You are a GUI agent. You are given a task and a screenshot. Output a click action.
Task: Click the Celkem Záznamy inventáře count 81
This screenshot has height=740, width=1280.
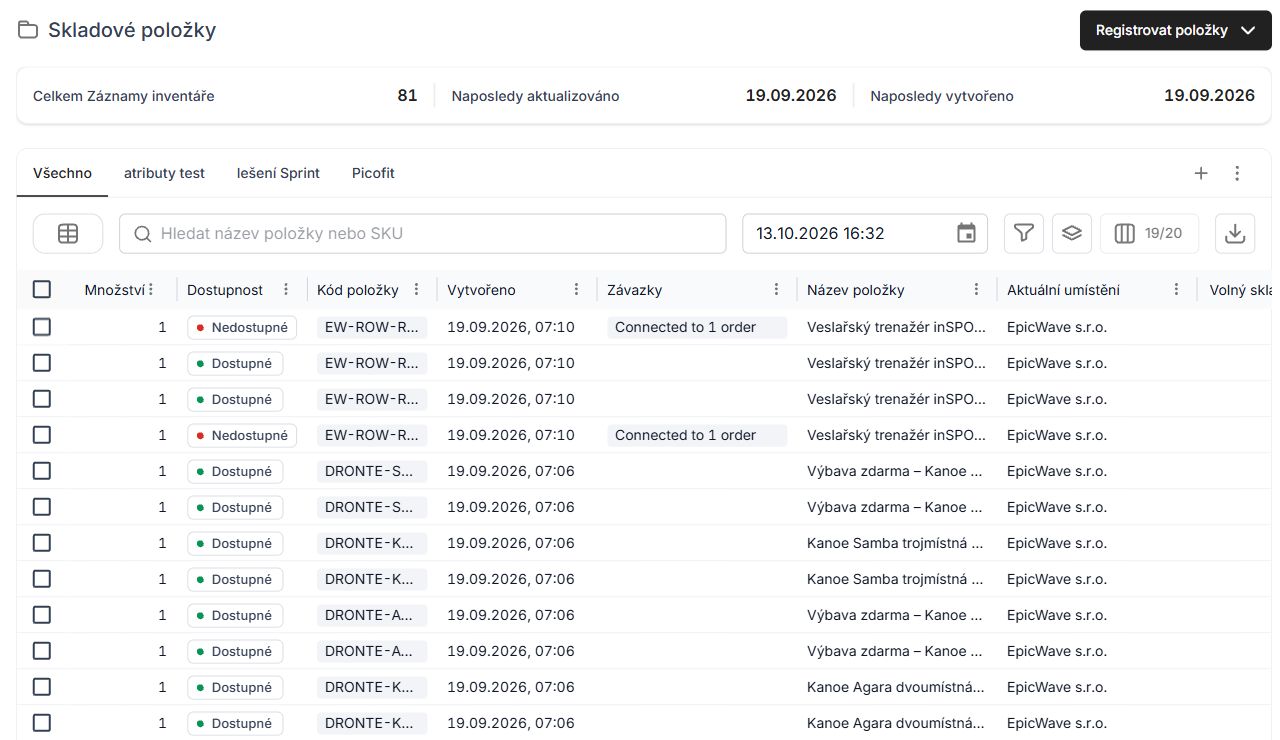(407, 96)
